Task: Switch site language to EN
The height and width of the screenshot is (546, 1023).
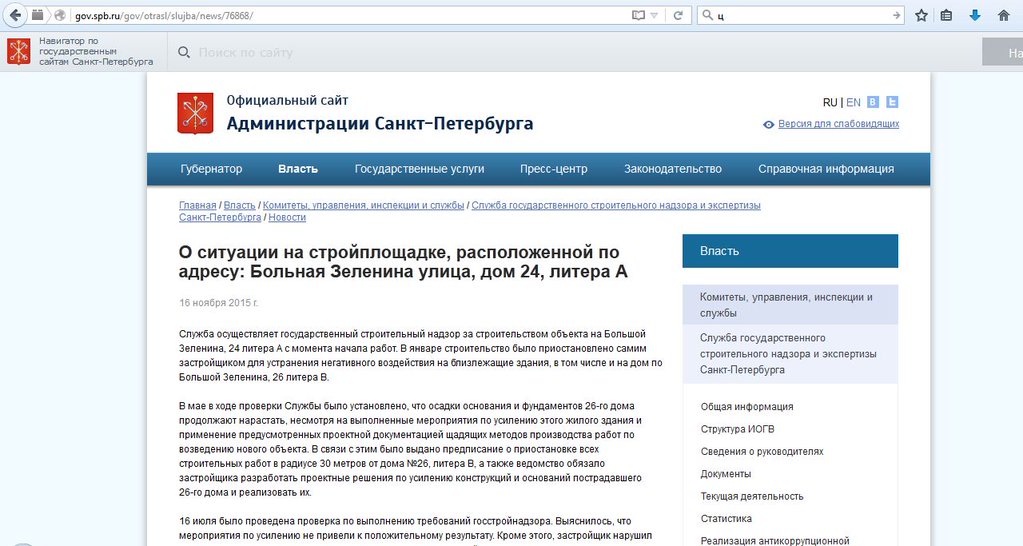Action: tap(853, 102)
